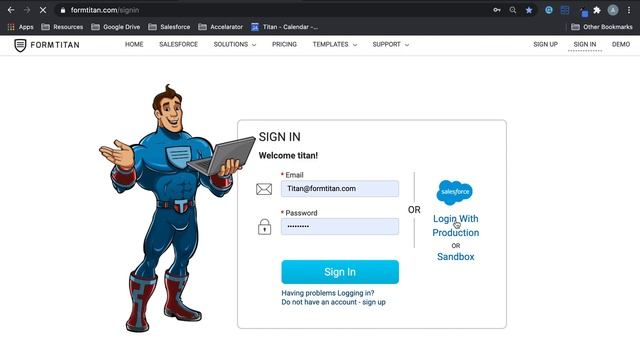Open the Accelarator bookmark folder
Viewport: 640px width, 360px height.
pos(220,27)
